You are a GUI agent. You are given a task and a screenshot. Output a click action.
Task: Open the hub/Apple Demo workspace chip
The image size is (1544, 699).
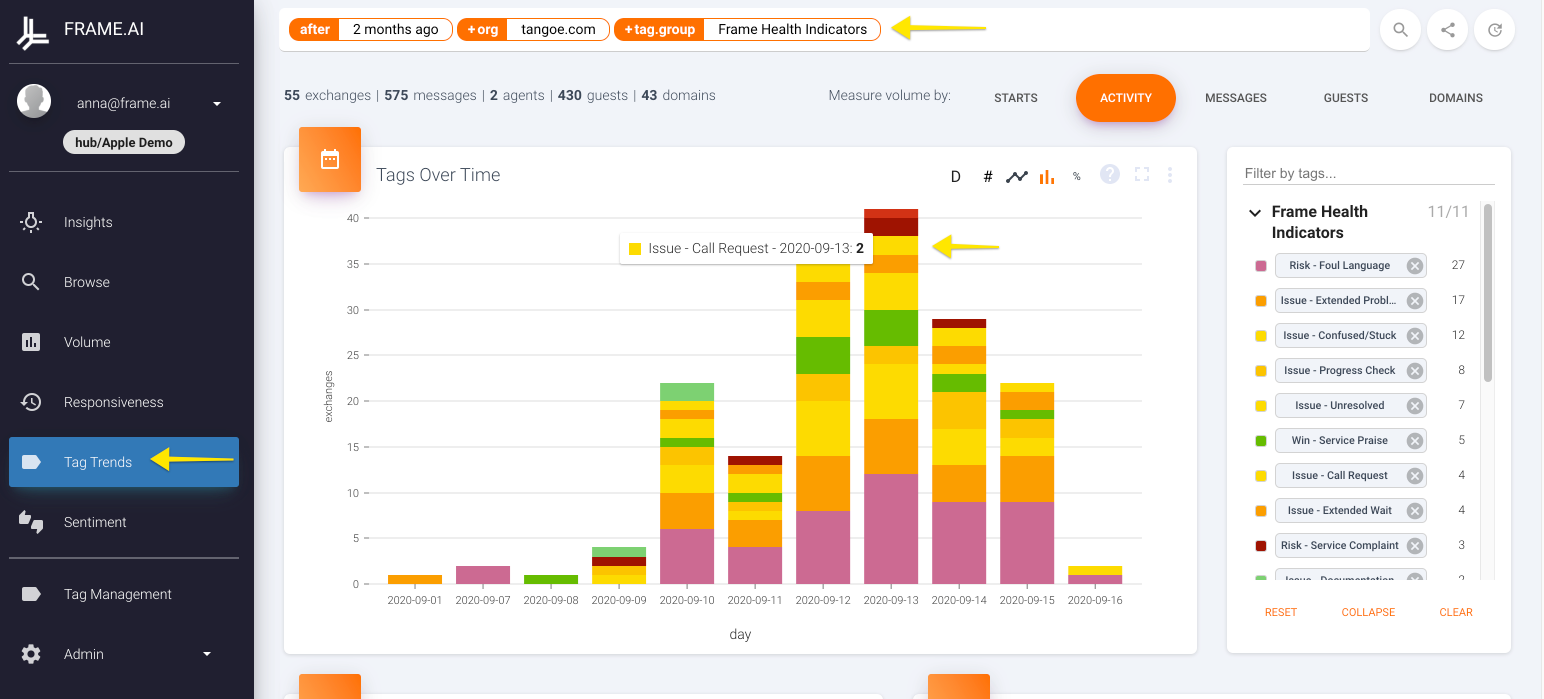[124, 142]
